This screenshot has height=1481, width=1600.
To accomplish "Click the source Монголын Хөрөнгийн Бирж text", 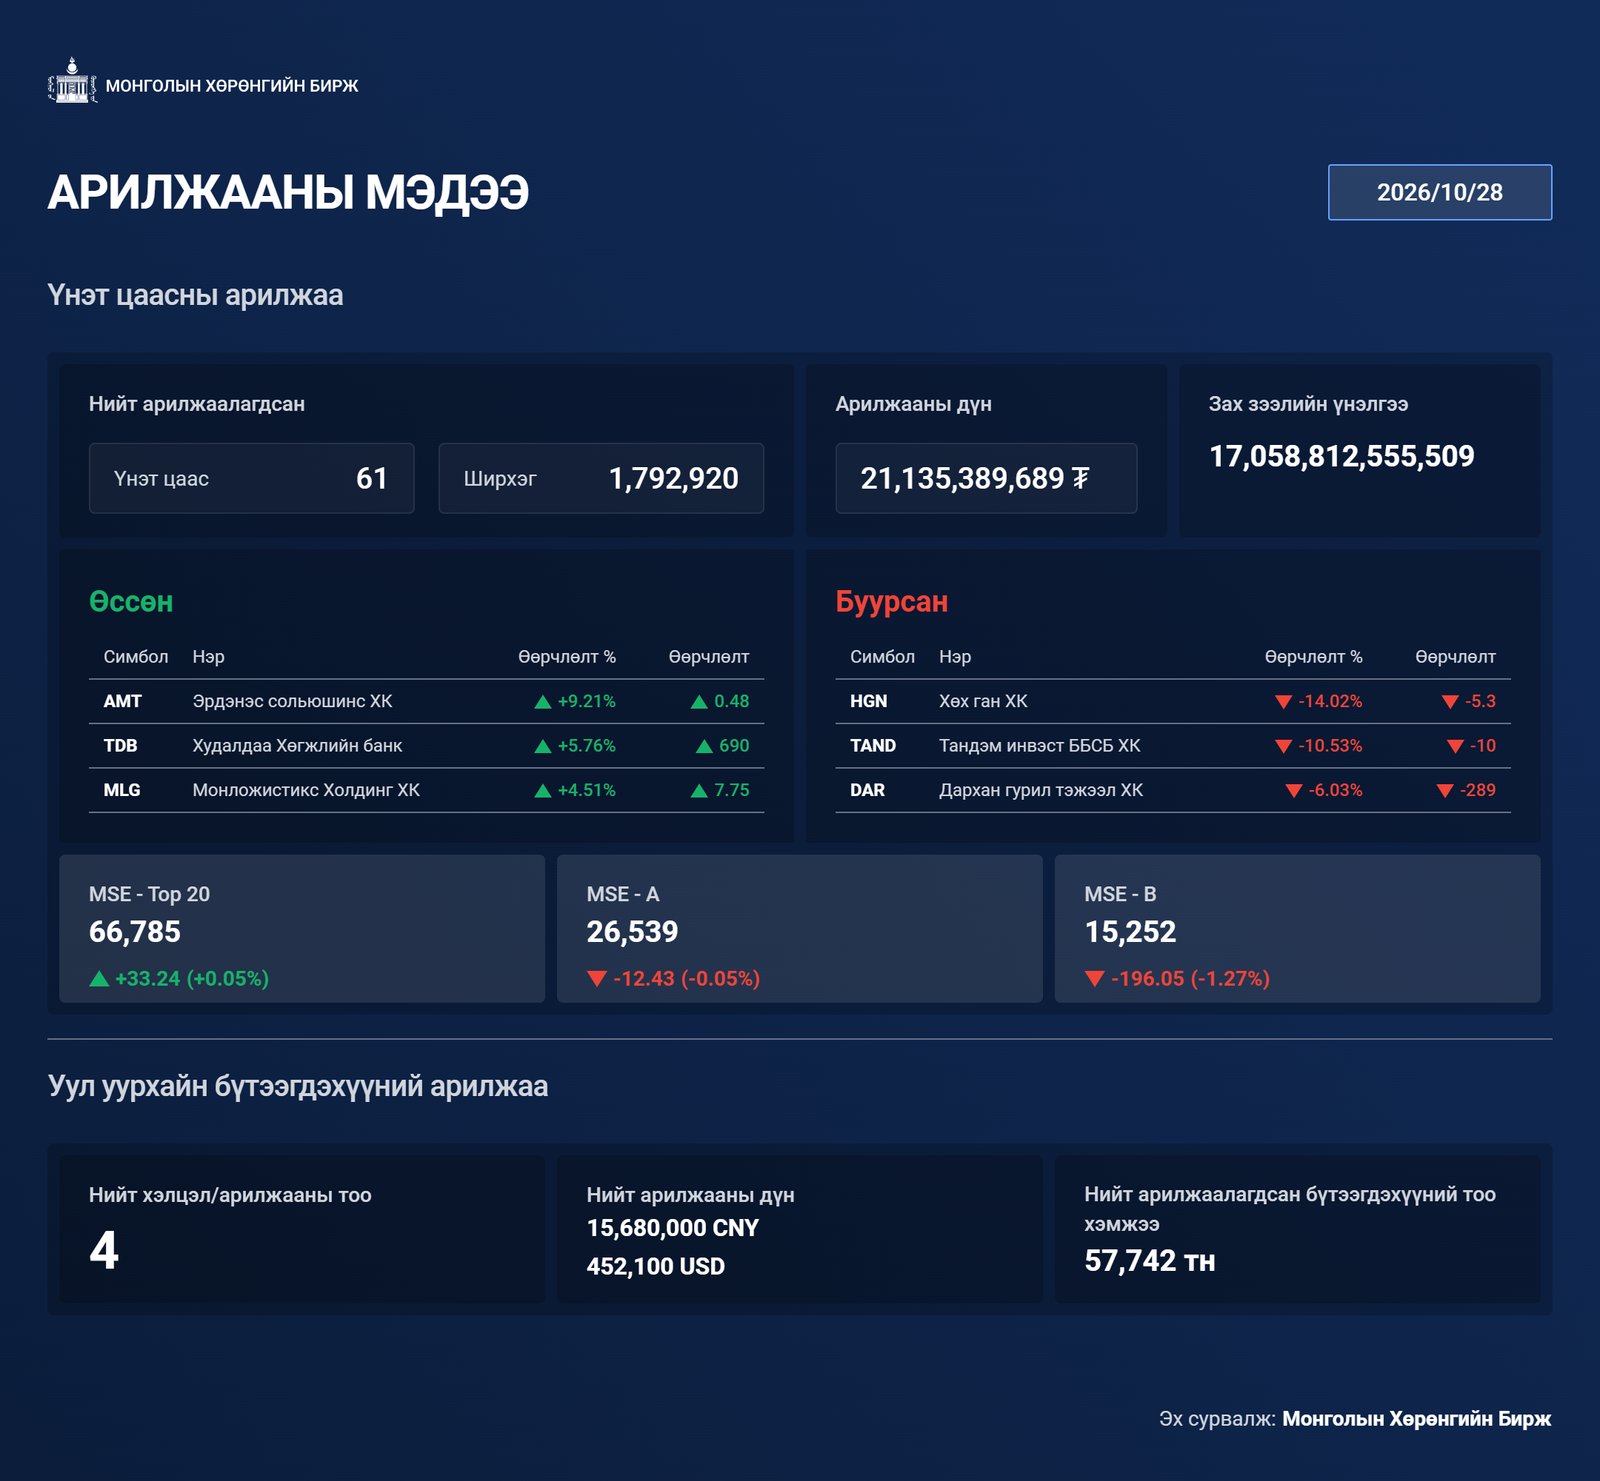I will pos(1416,1419).
